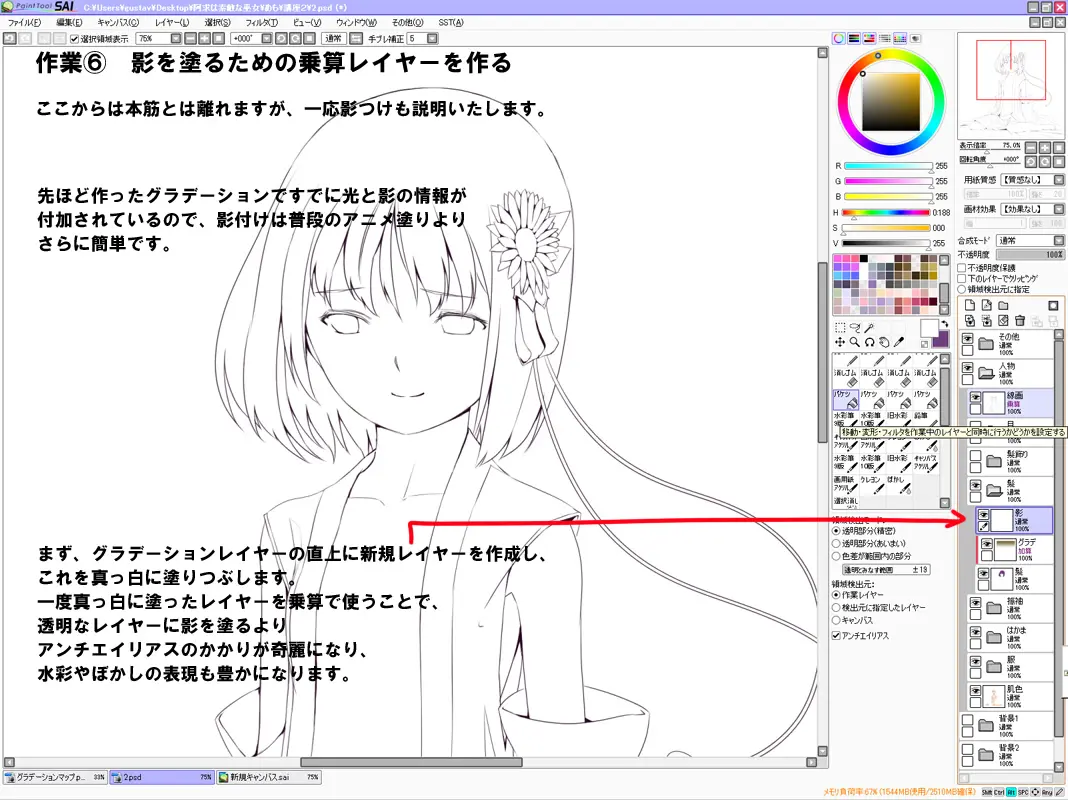The image size is (1068, 800).
Task: Select the rotate canvas tool
Action: (870, 342)
